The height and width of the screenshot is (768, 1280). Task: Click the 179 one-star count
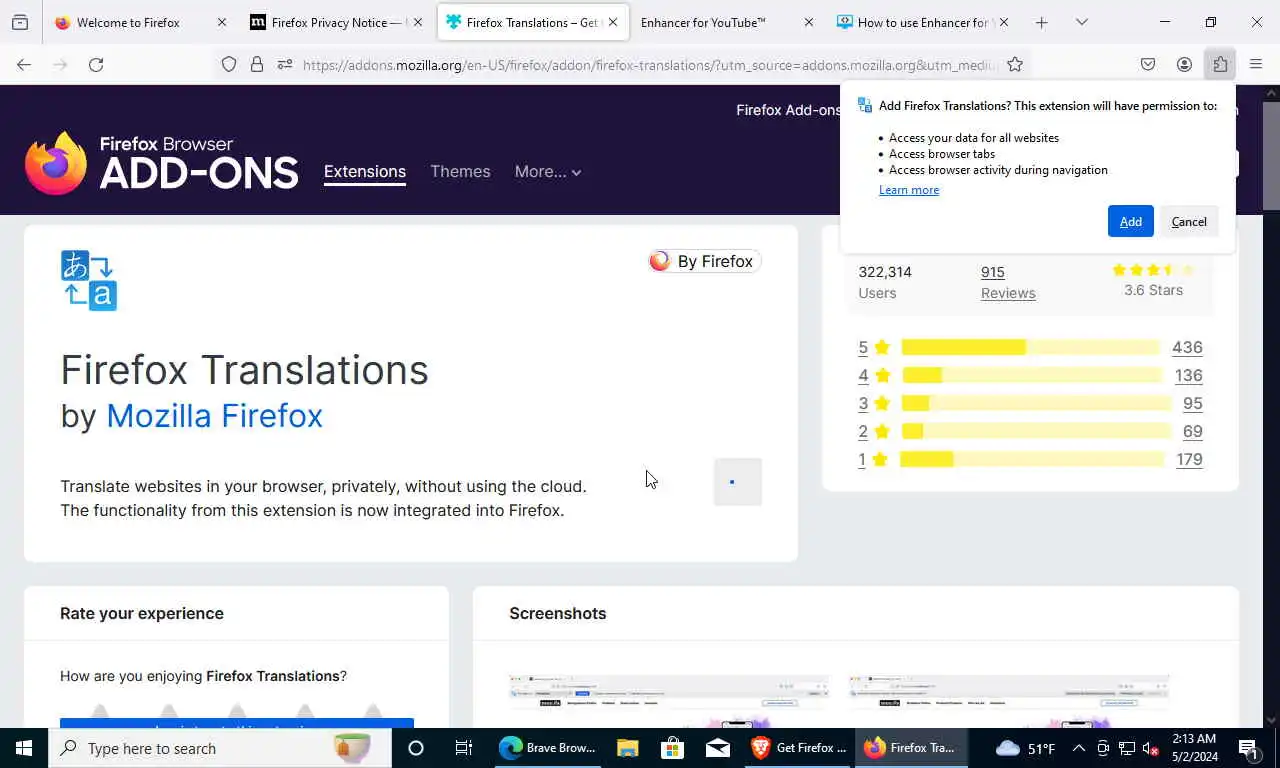(1189, 459)
